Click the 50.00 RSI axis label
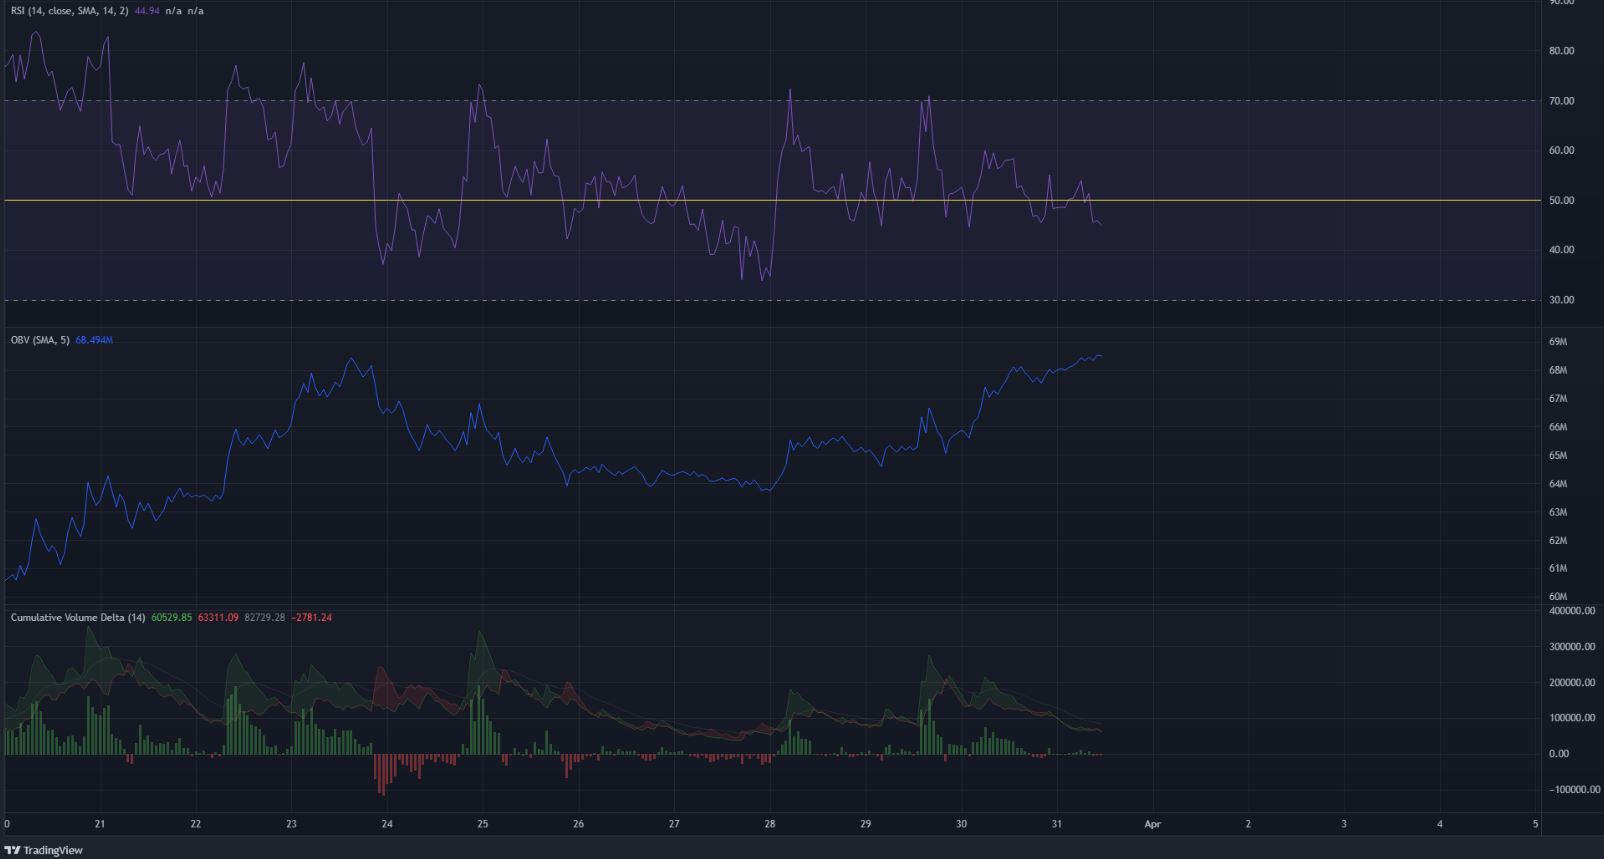This screenshot has width=1604, height=859. tap(1561, 200)
